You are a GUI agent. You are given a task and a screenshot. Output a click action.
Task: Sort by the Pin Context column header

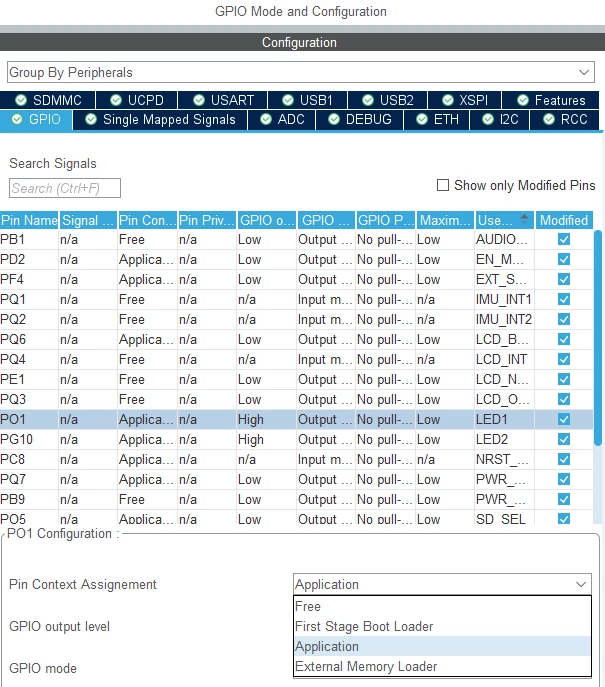tap(148, 220)
